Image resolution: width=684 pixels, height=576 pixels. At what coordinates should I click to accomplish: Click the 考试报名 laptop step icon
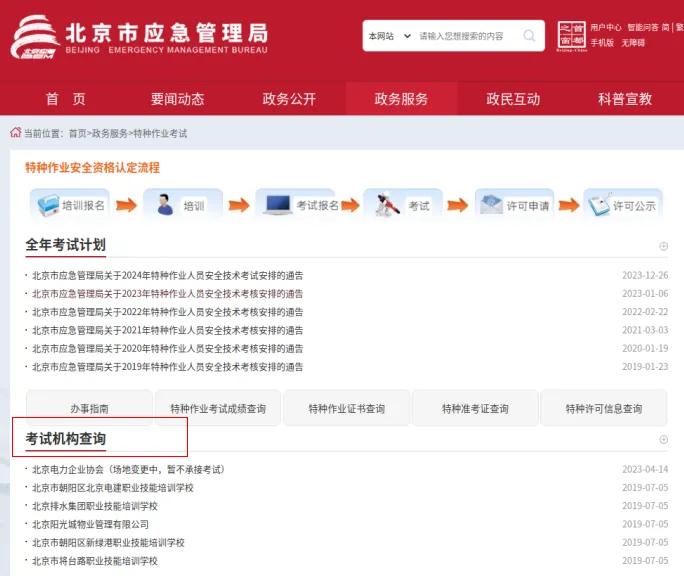pos(277,205)
